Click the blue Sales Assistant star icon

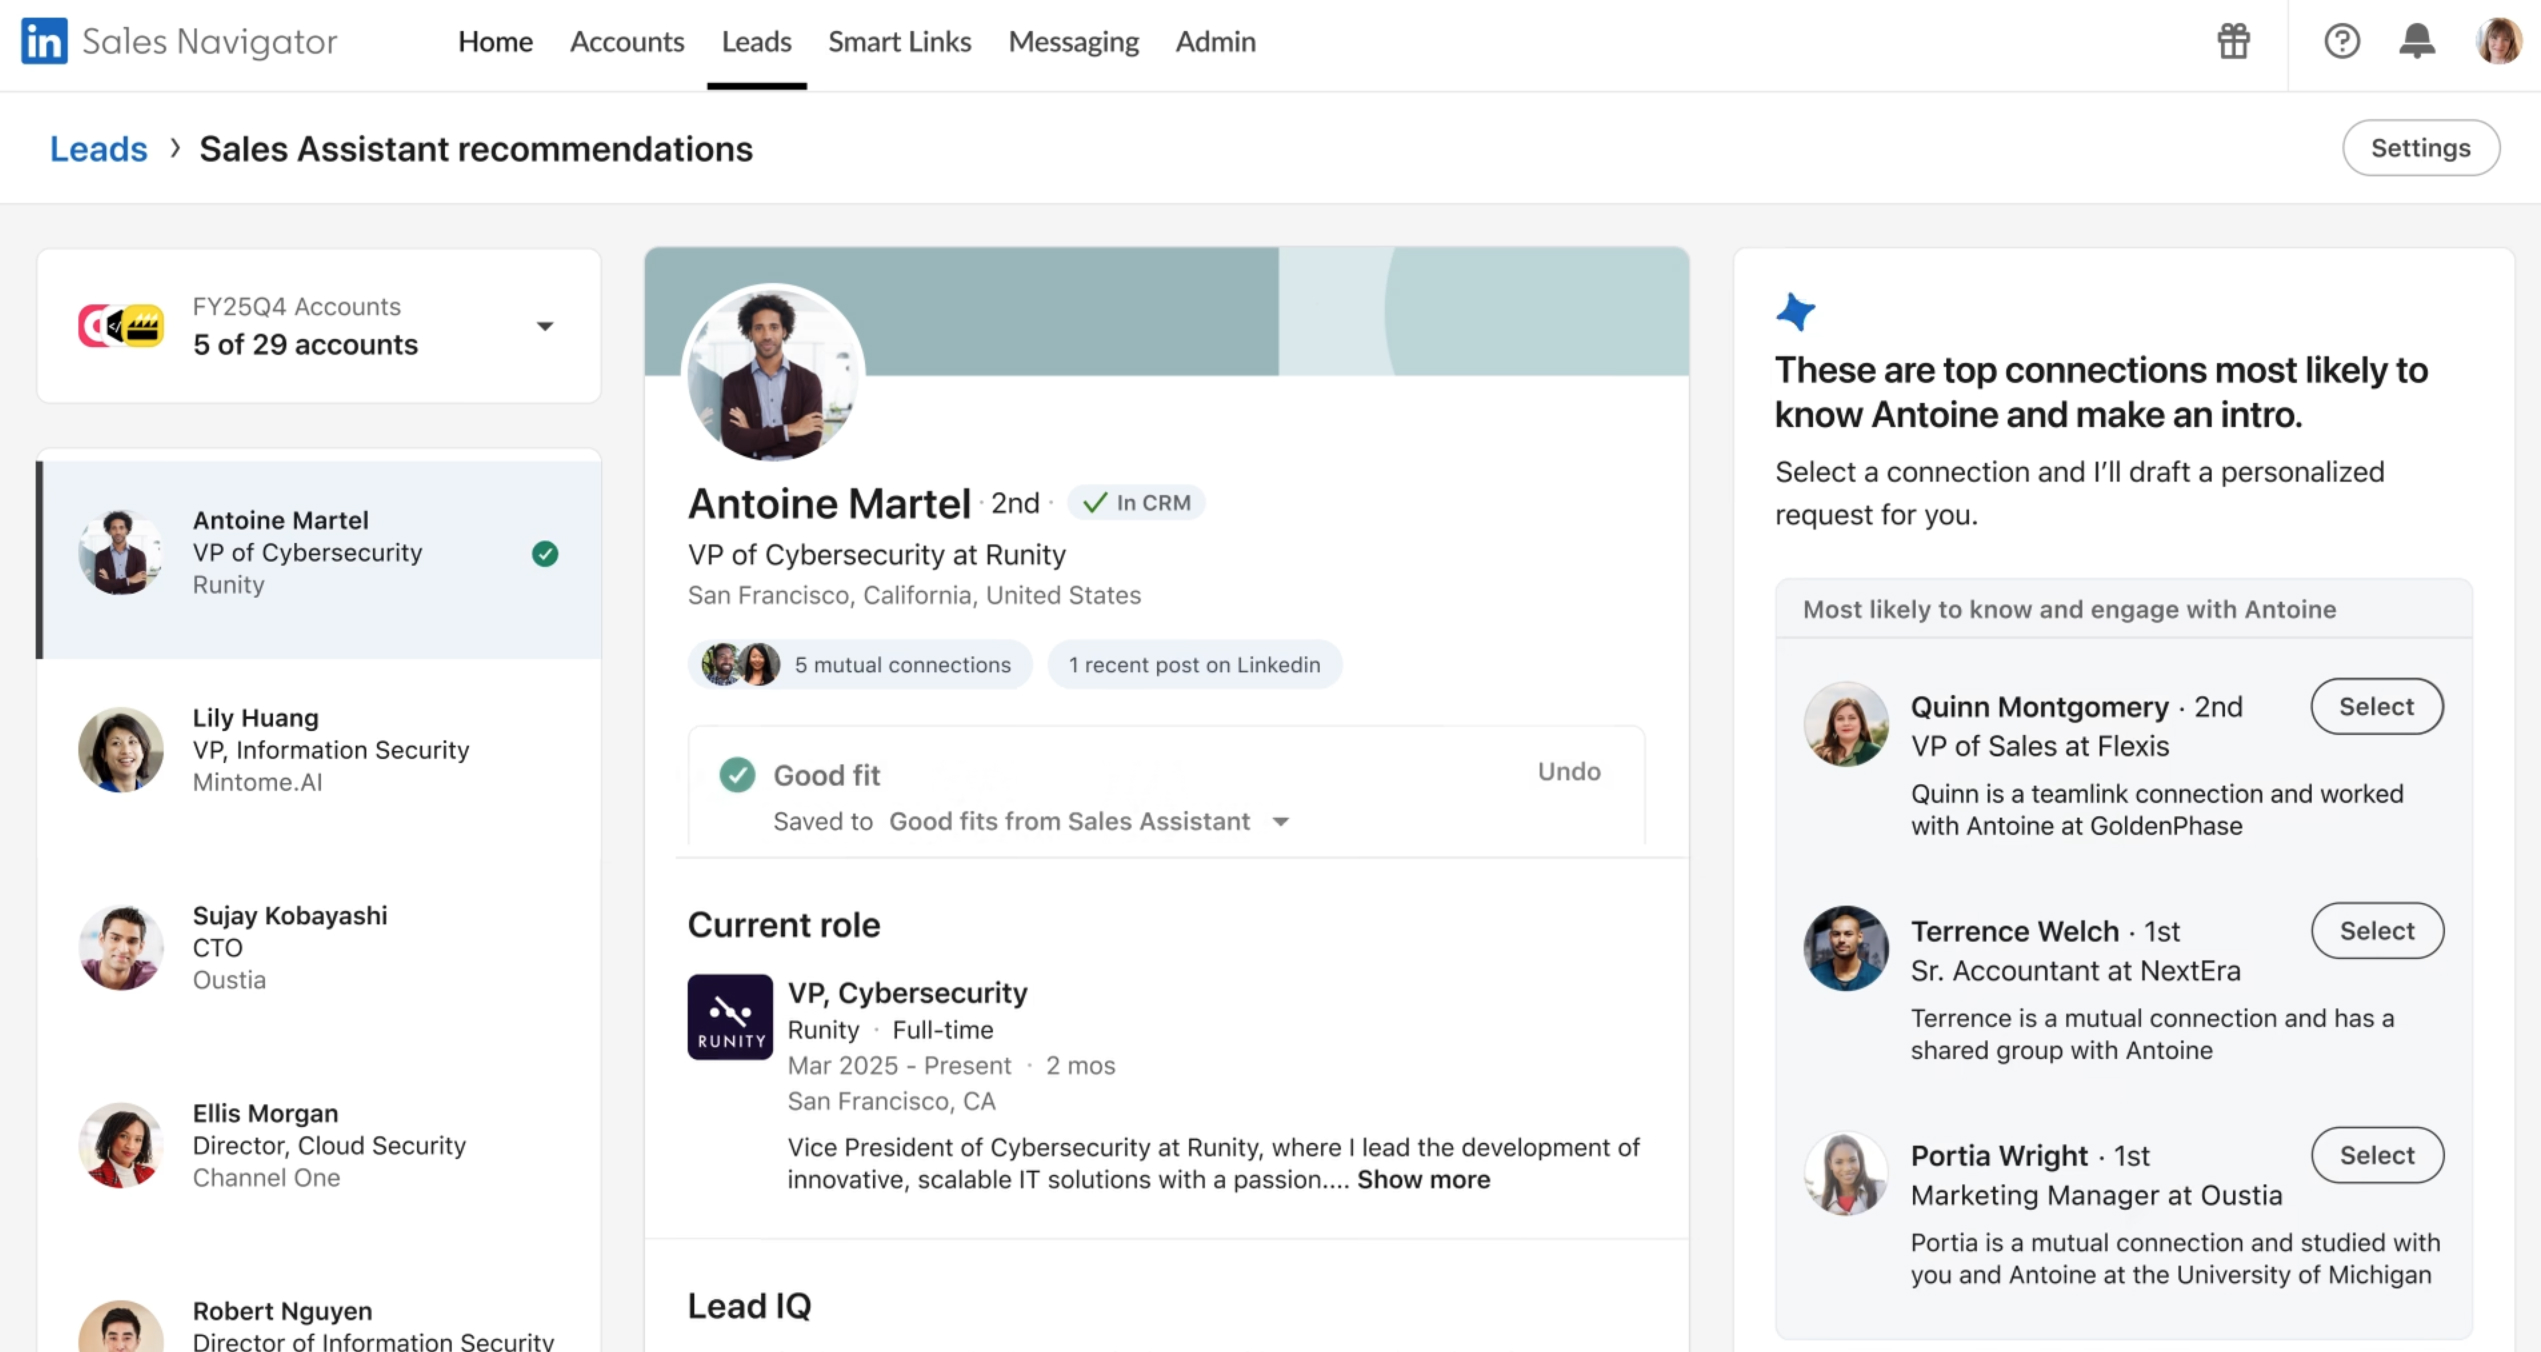pyautogui.click(x=1796, y=311)
